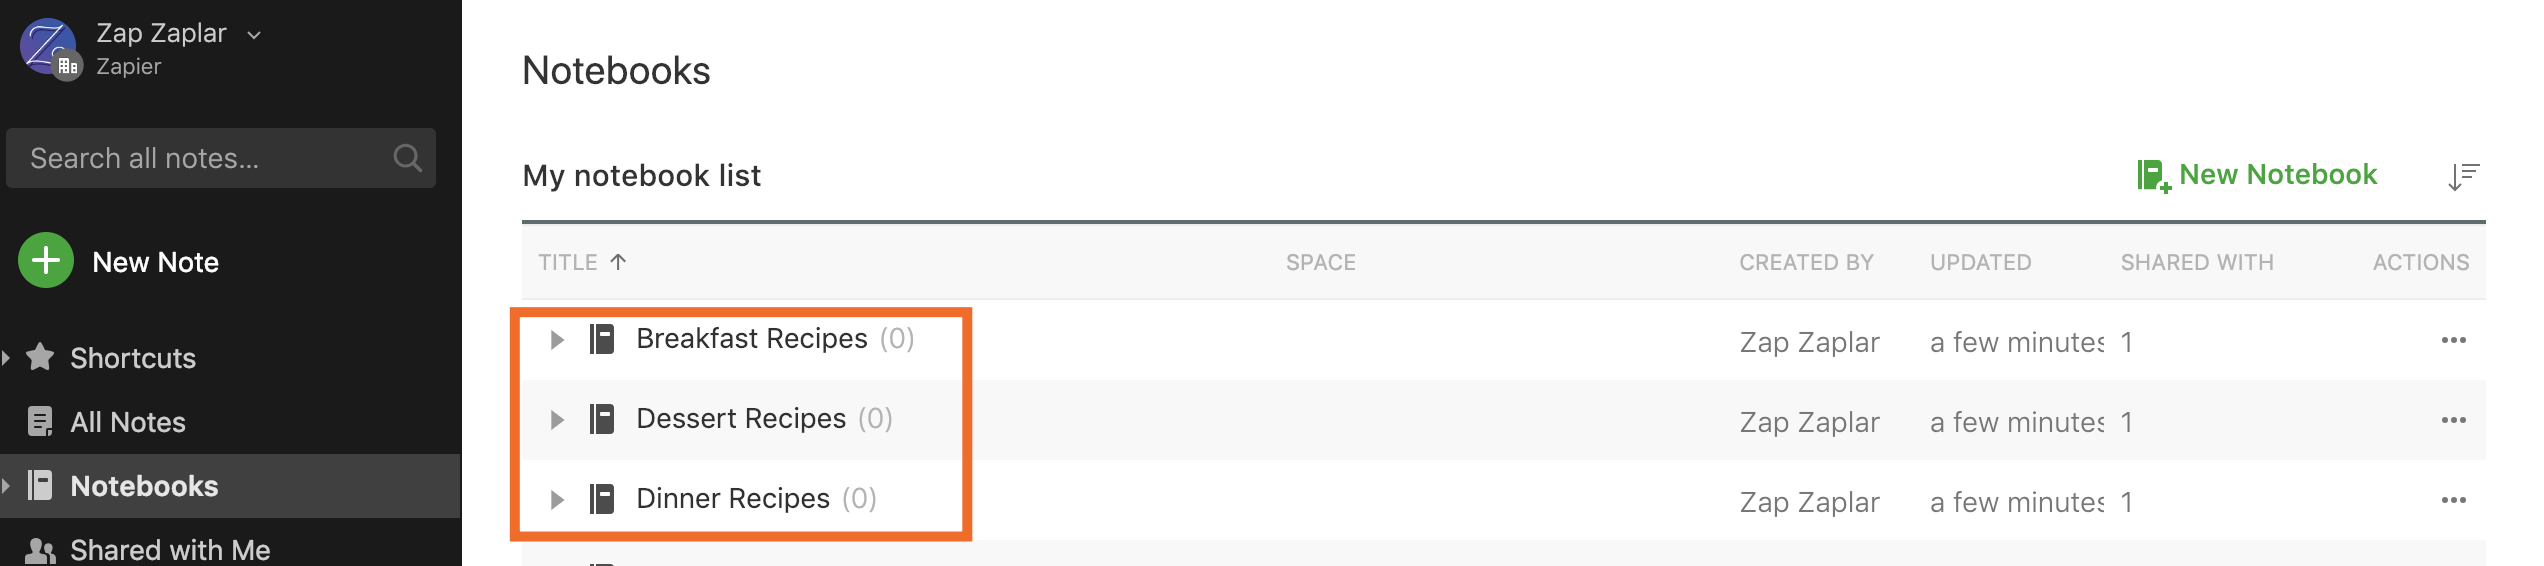
Task: Click the green New Note plus icon
Action: click(46, 261)
